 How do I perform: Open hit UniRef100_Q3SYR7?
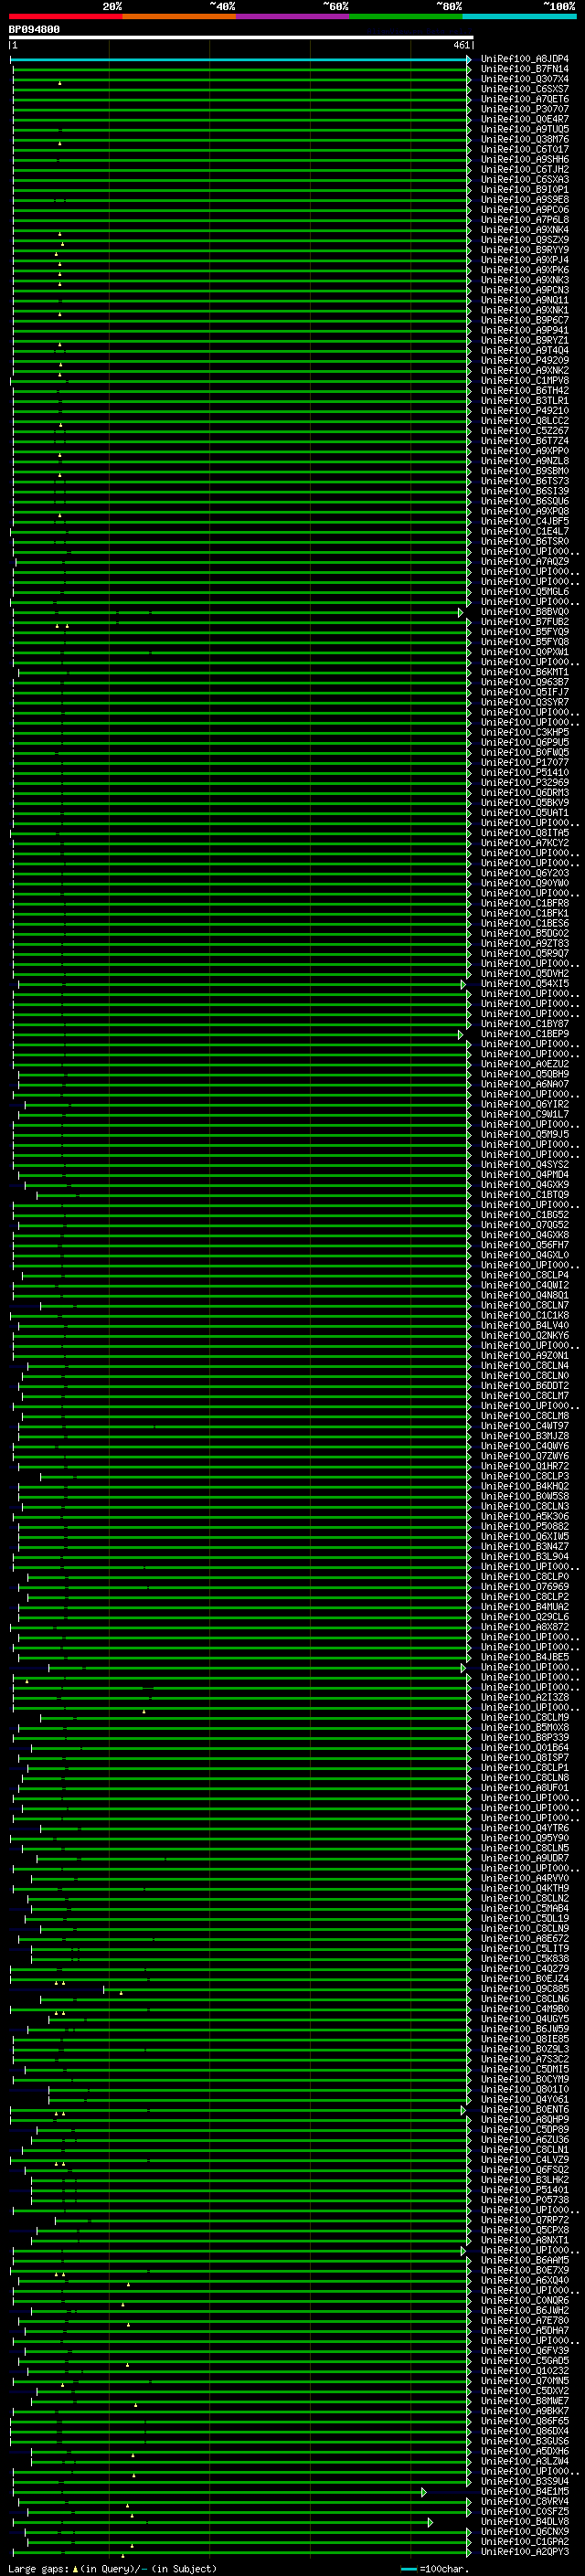point(524,702)
